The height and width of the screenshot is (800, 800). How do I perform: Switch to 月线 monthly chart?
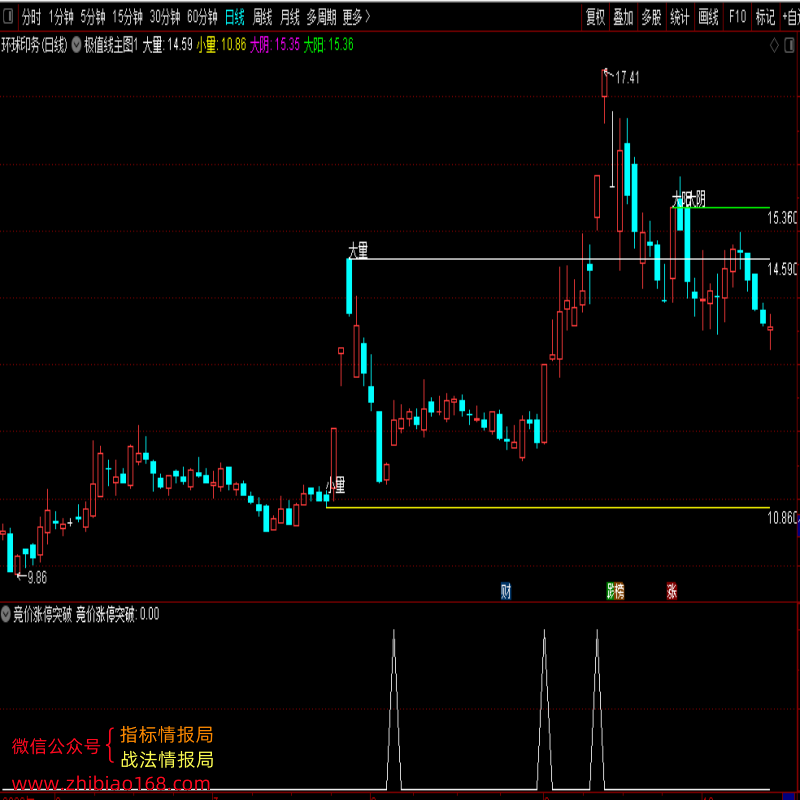290,17
